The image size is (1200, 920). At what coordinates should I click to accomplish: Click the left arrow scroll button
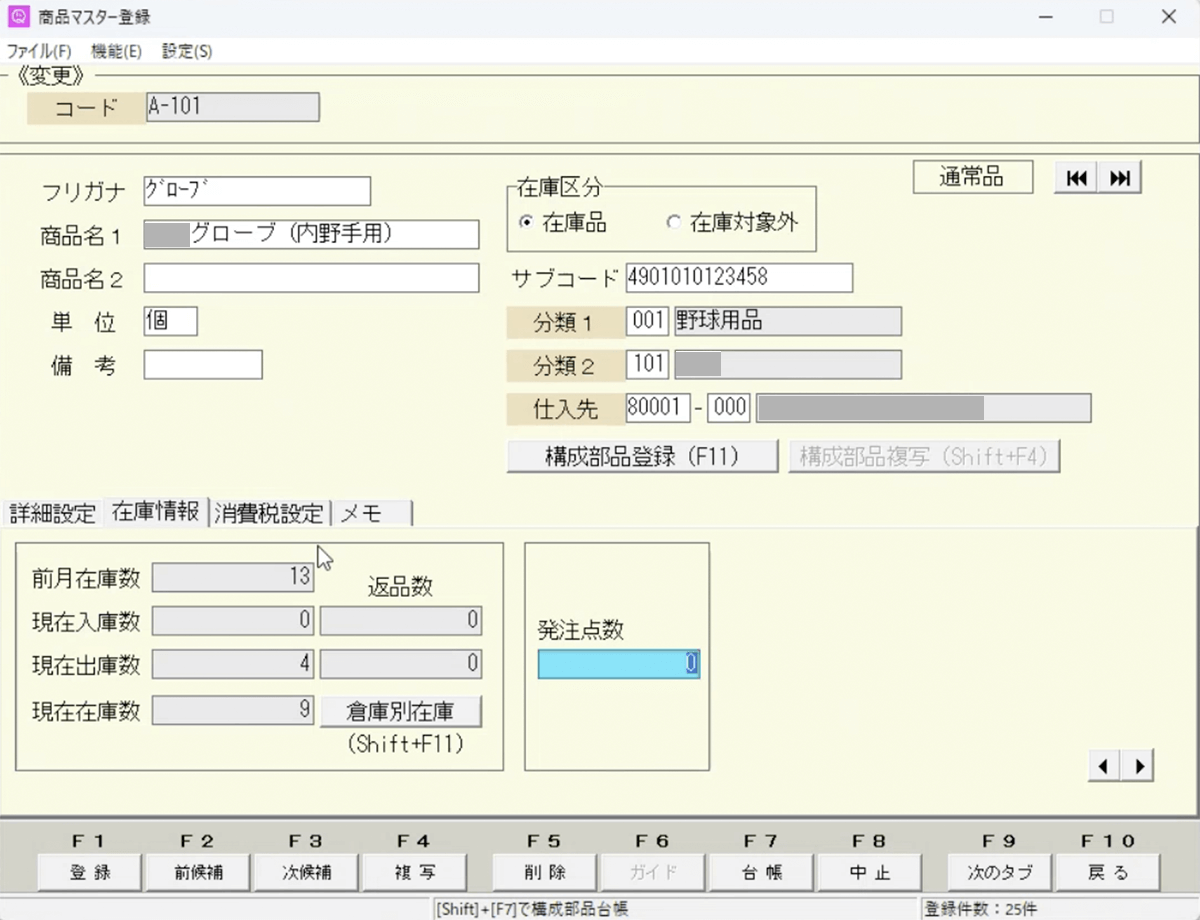click(1105, 766)
